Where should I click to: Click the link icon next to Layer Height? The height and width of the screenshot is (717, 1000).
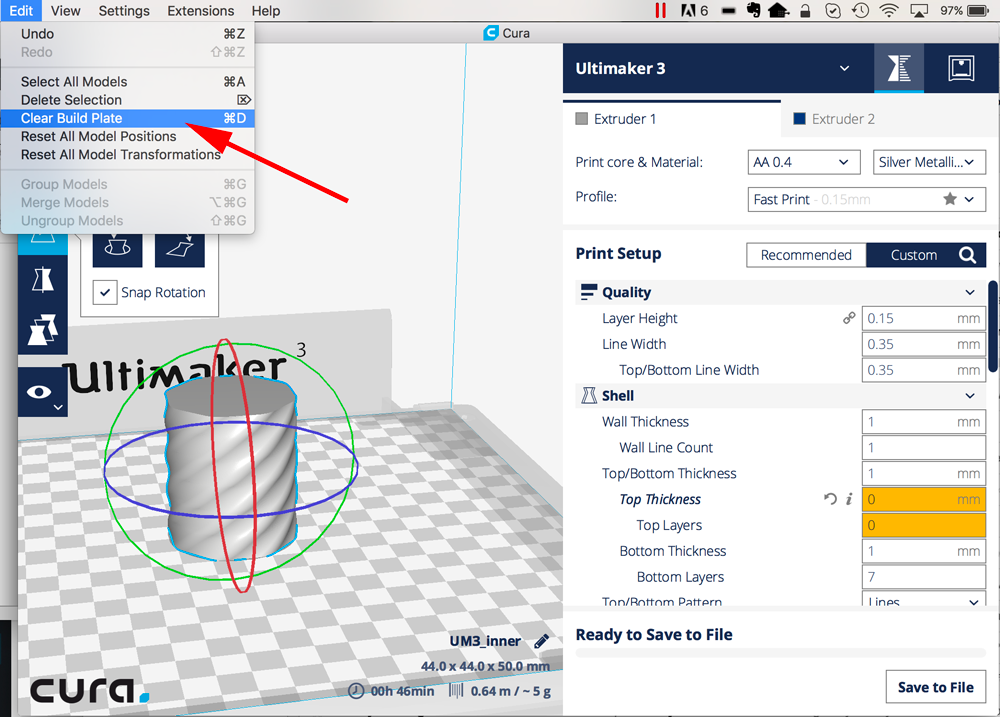coord(849,318)
